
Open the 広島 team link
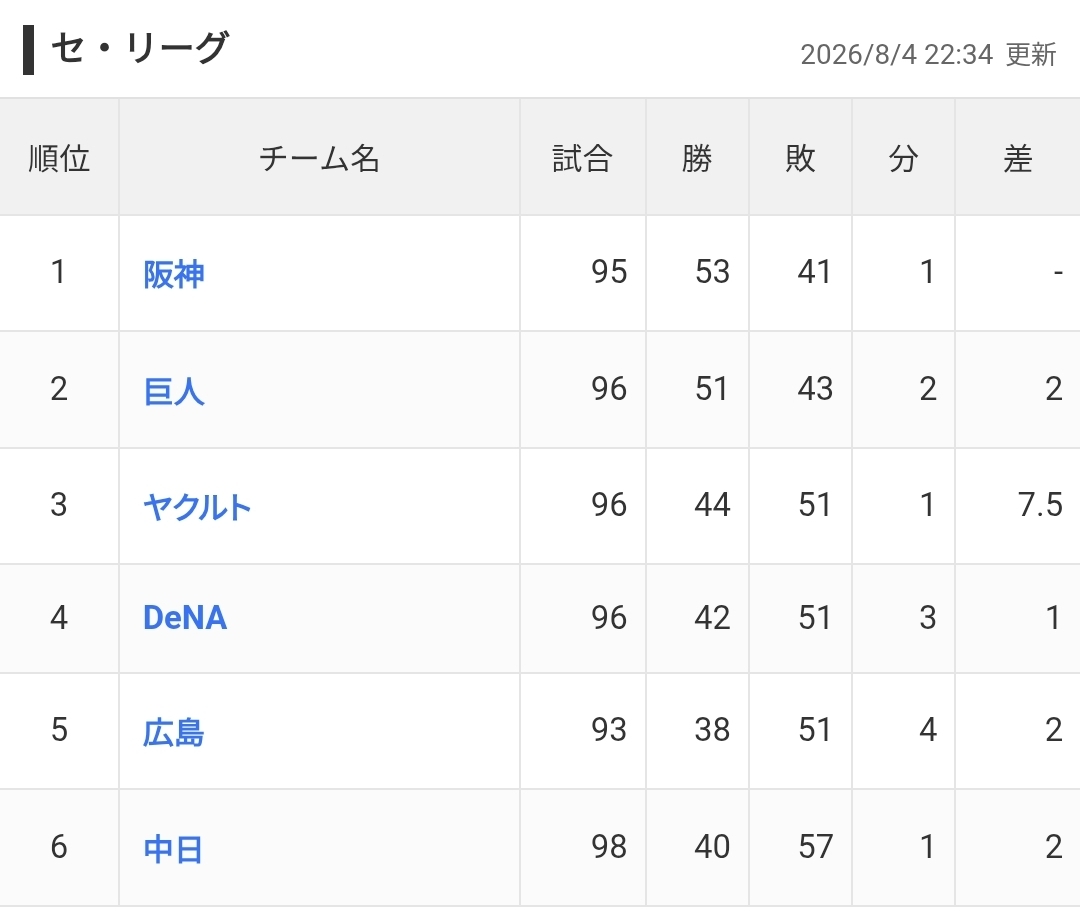click(x=174, y=732)
